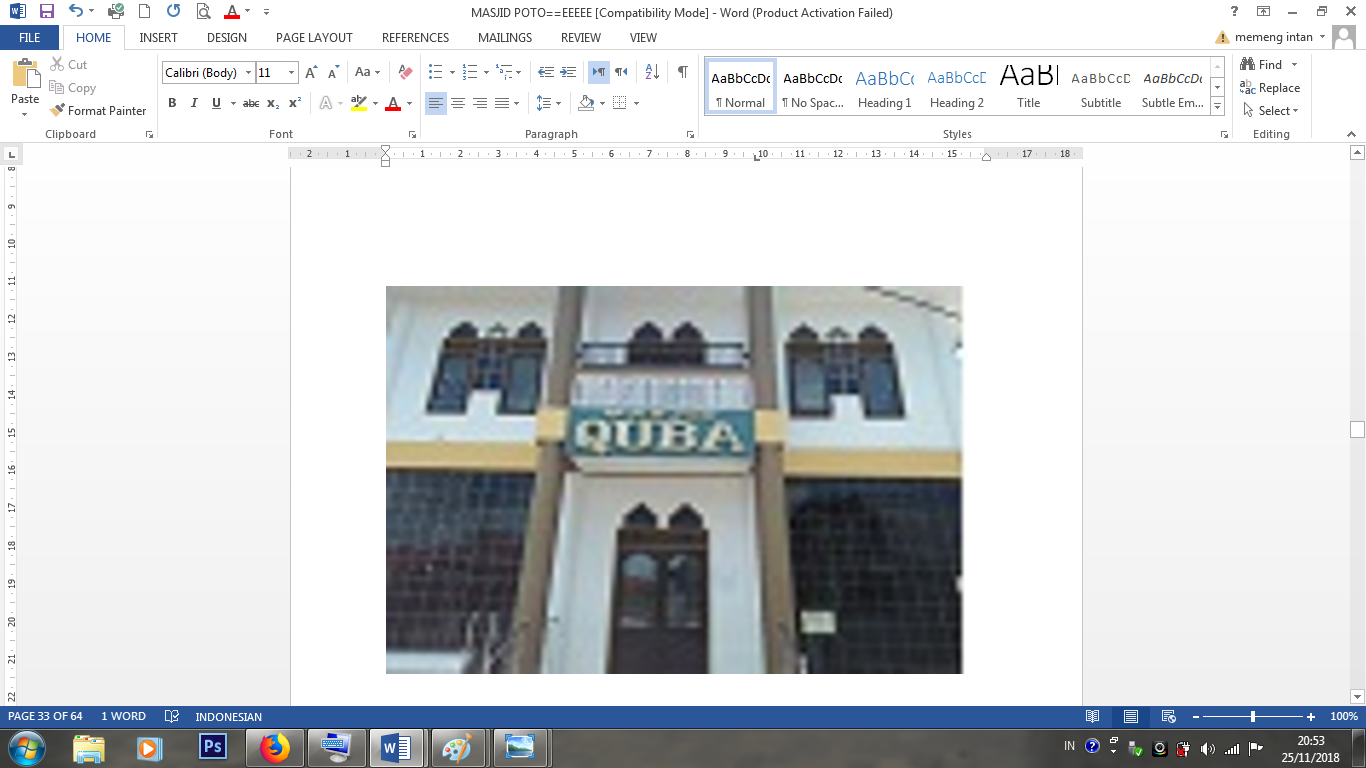Toggle left-to-right text direction
This screenshot has height=768, width=1366.
[x=598, y=73]
